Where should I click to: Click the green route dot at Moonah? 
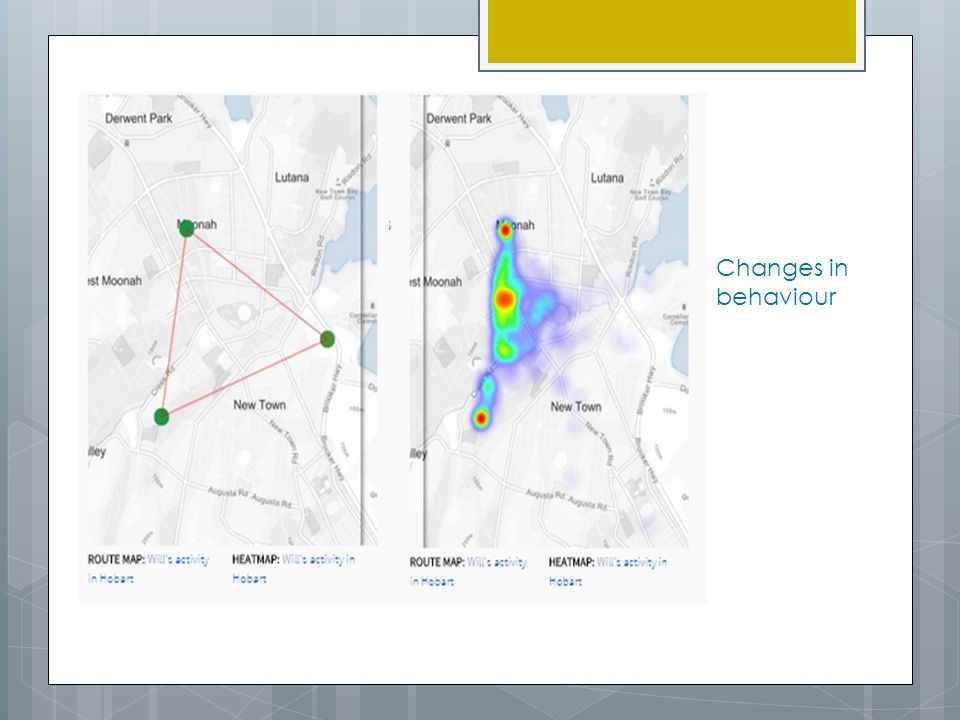pyautogui.click(x=187, y=229)
